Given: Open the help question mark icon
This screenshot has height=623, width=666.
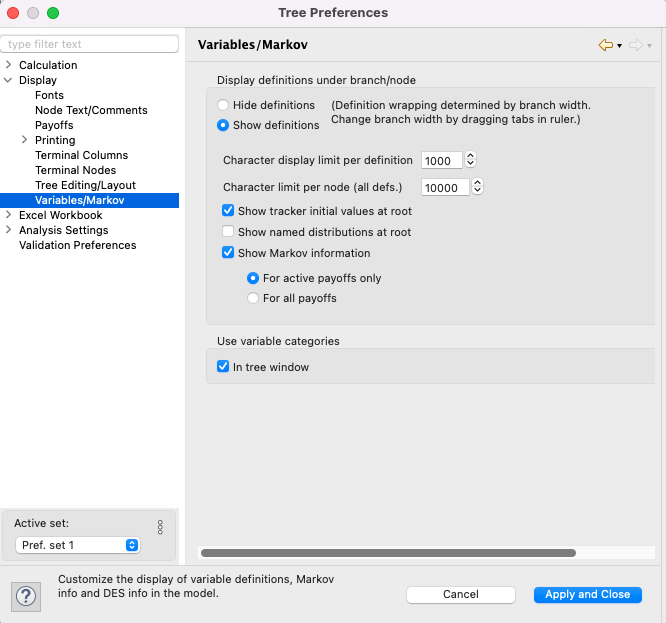Looking at the screenshot, I should (x=26, y=596).
